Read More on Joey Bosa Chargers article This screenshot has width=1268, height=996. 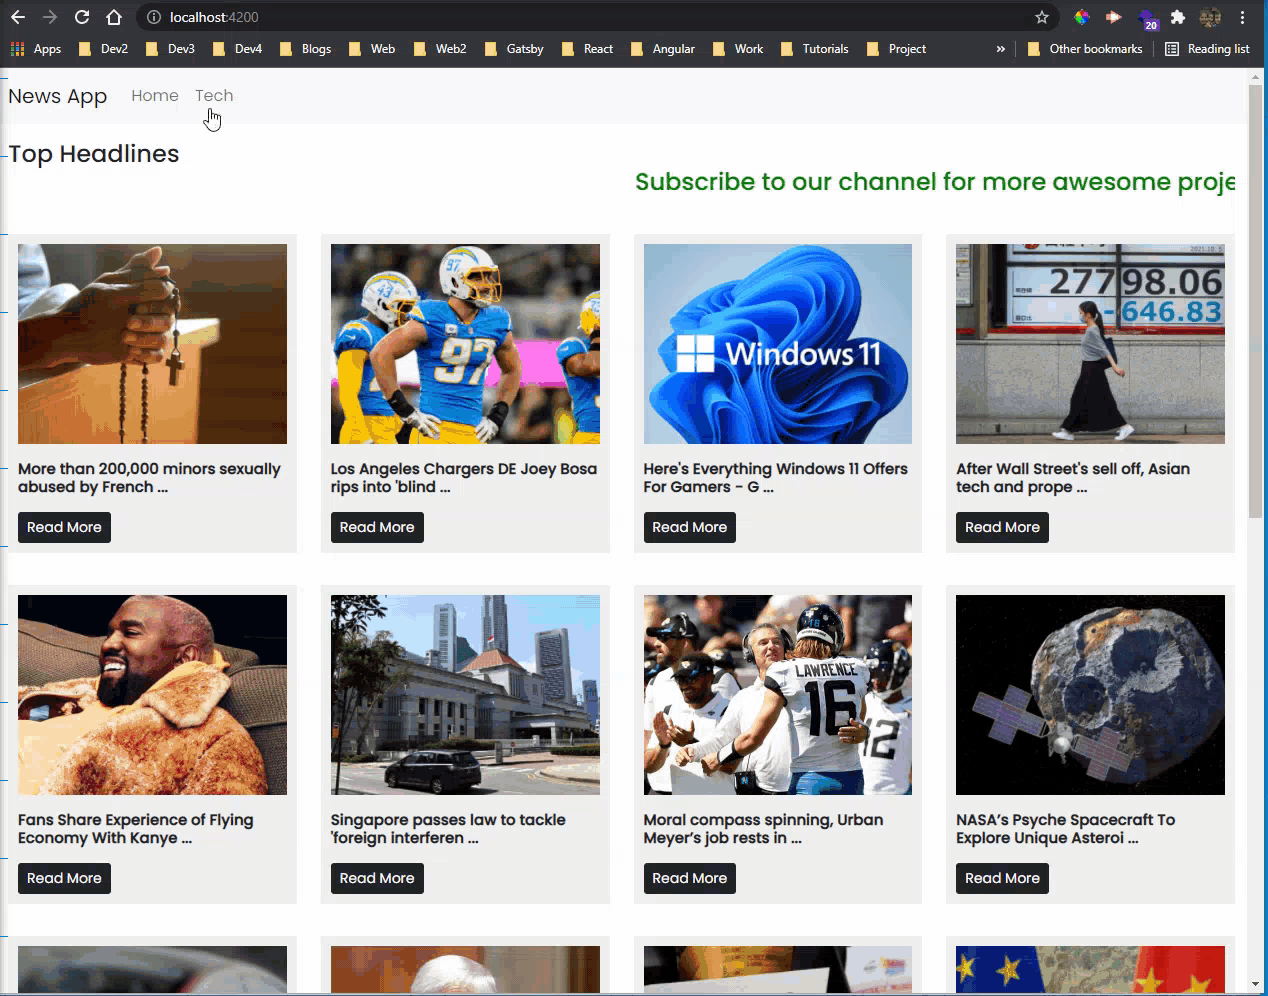click(x=377, y=527)
